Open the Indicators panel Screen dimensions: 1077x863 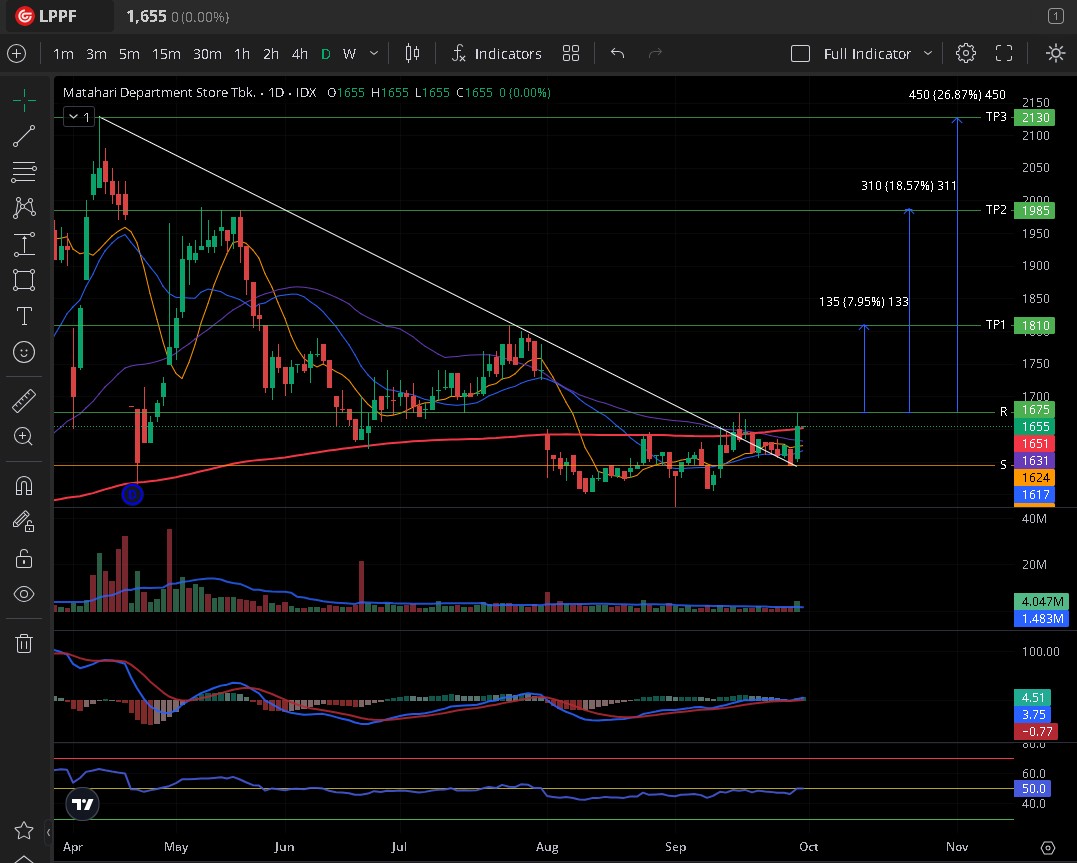point(496,53)
